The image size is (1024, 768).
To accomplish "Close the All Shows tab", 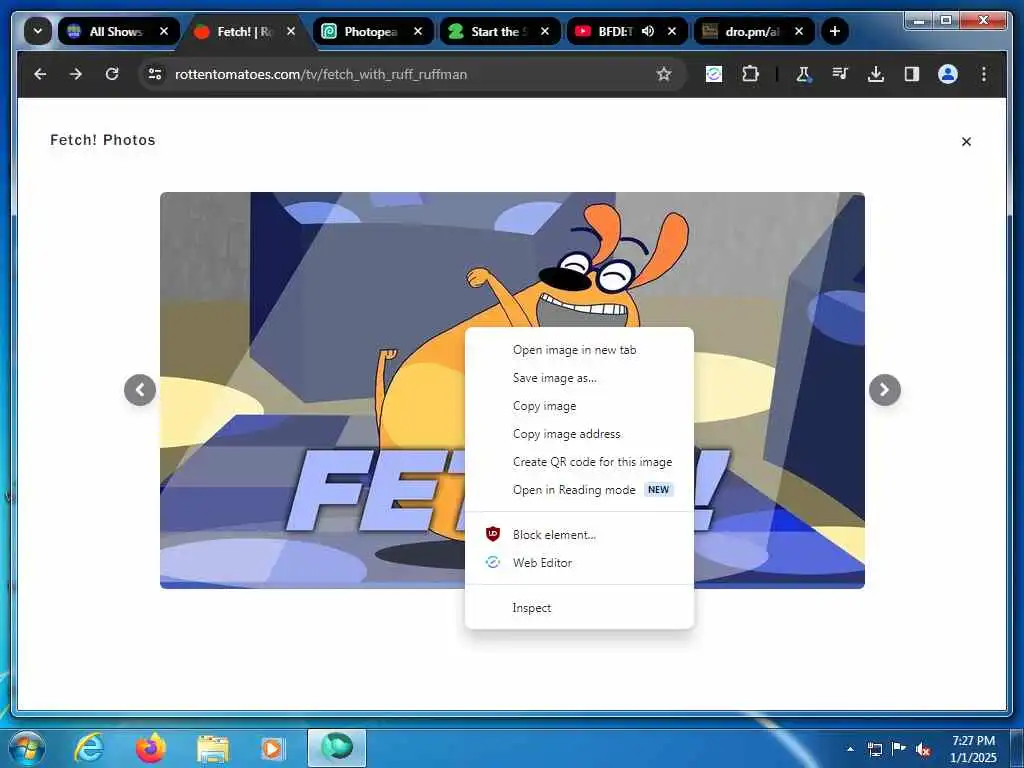I will pos(164,31).
